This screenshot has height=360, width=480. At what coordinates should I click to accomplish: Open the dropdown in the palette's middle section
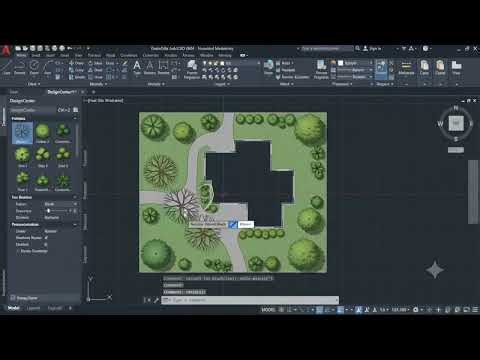pos(61,204)
